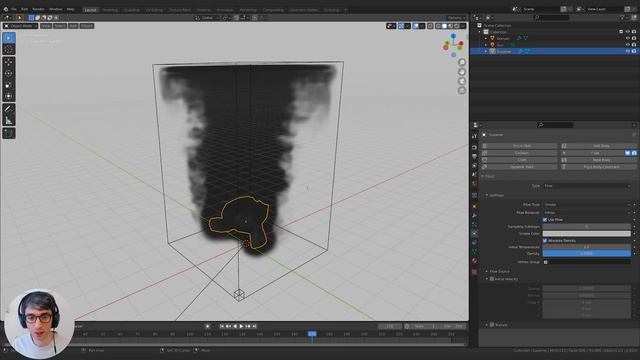Image resolution: width=640 pixels, height=360 pixels.
Task: Enable the Initial Velocity checkbox
Action: (492, 279)
